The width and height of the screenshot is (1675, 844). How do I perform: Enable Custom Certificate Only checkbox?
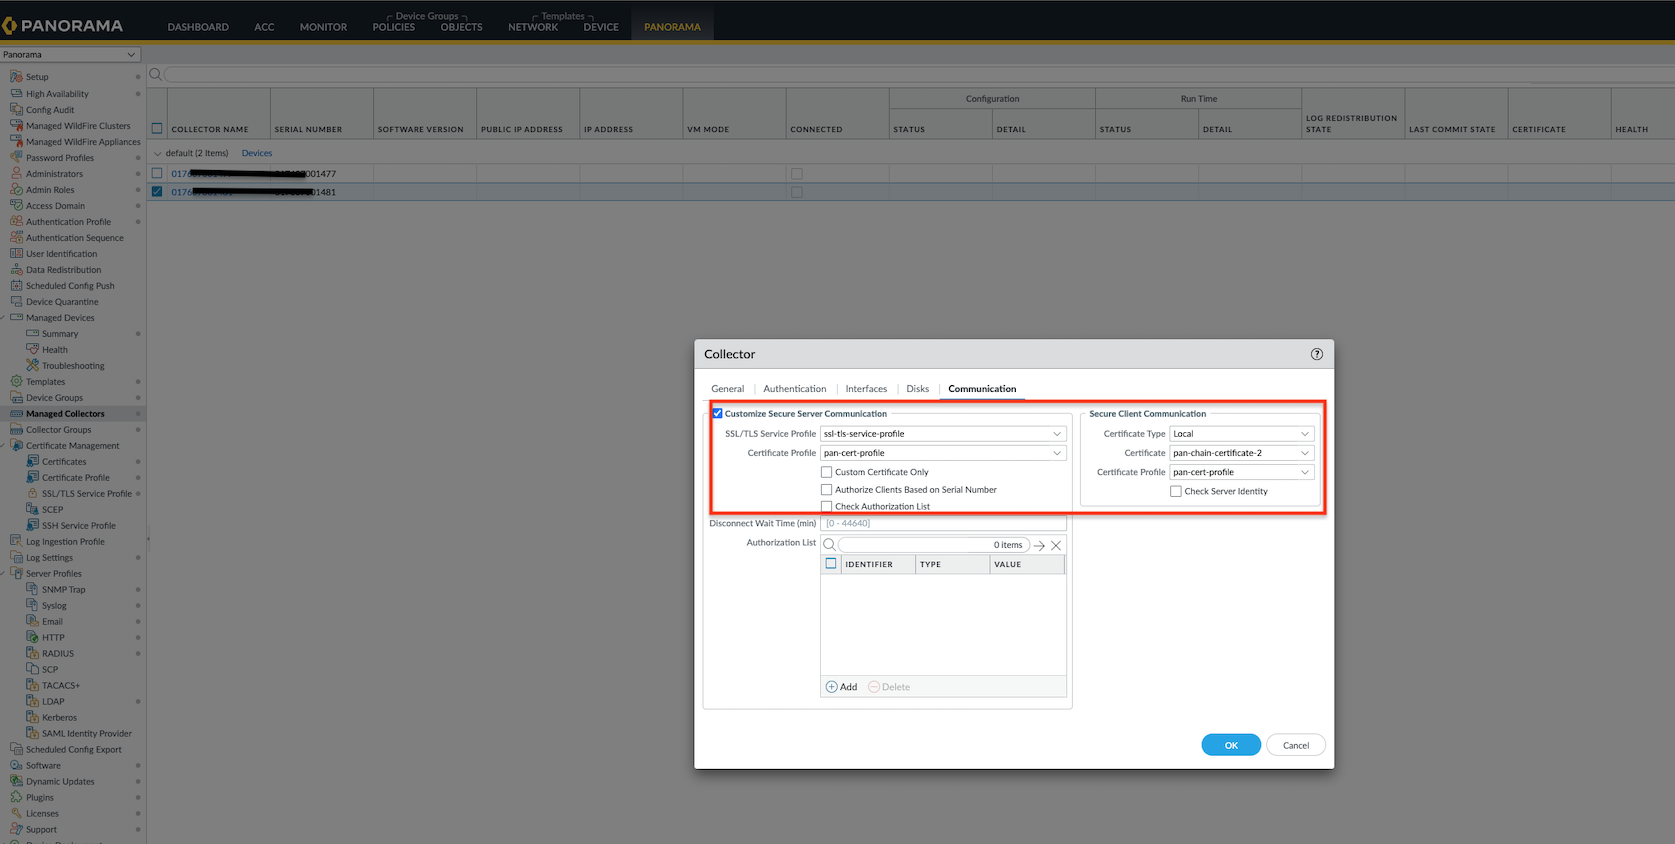pyautogui.click(x=826, y=472)
